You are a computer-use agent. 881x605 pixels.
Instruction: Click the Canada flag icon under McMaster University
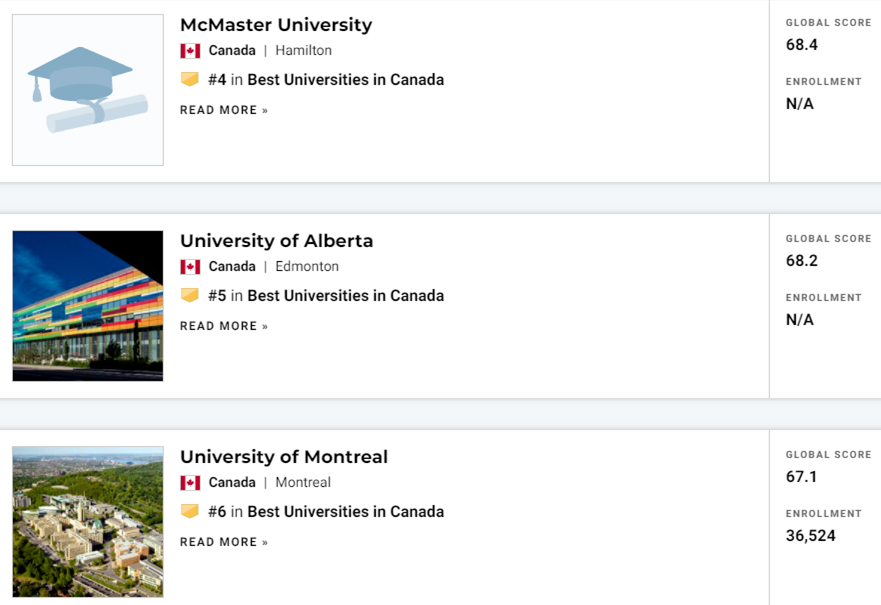tap(190, 51)
